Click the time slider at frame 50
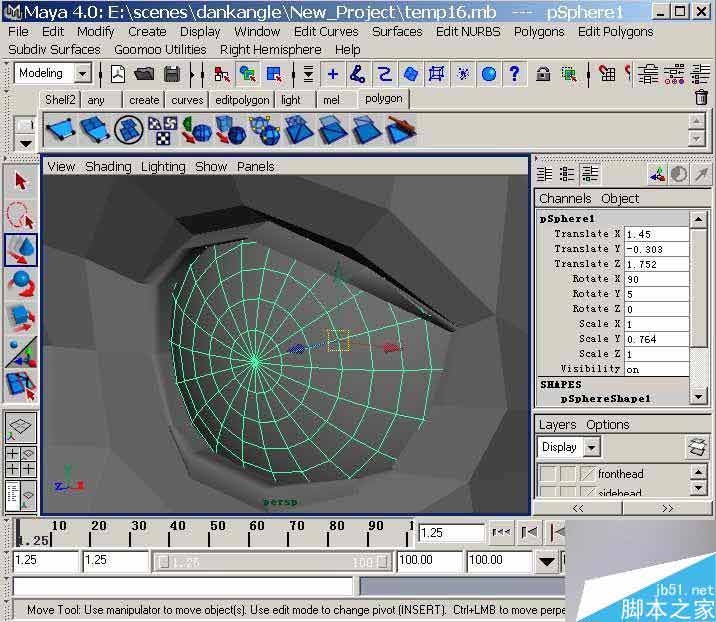This screenshot has height=622, width=716. click(210, 532)
